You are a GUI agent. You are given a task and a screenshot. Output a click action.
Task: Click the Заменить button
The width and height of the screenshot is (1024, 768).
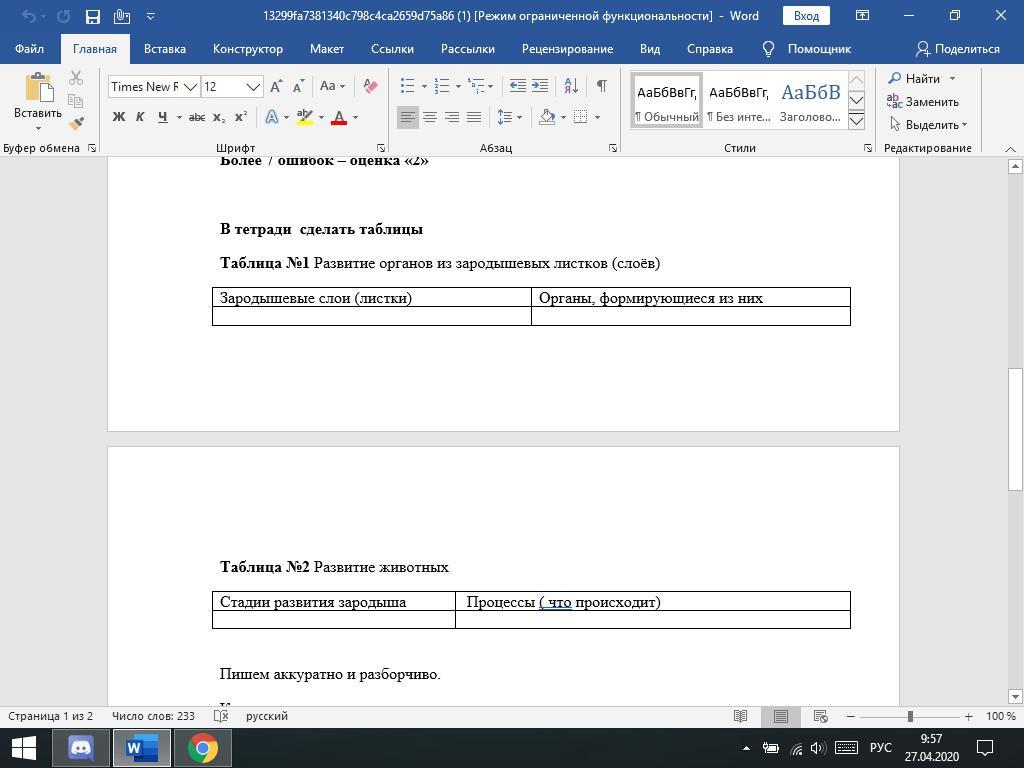[x=922, y=101]
